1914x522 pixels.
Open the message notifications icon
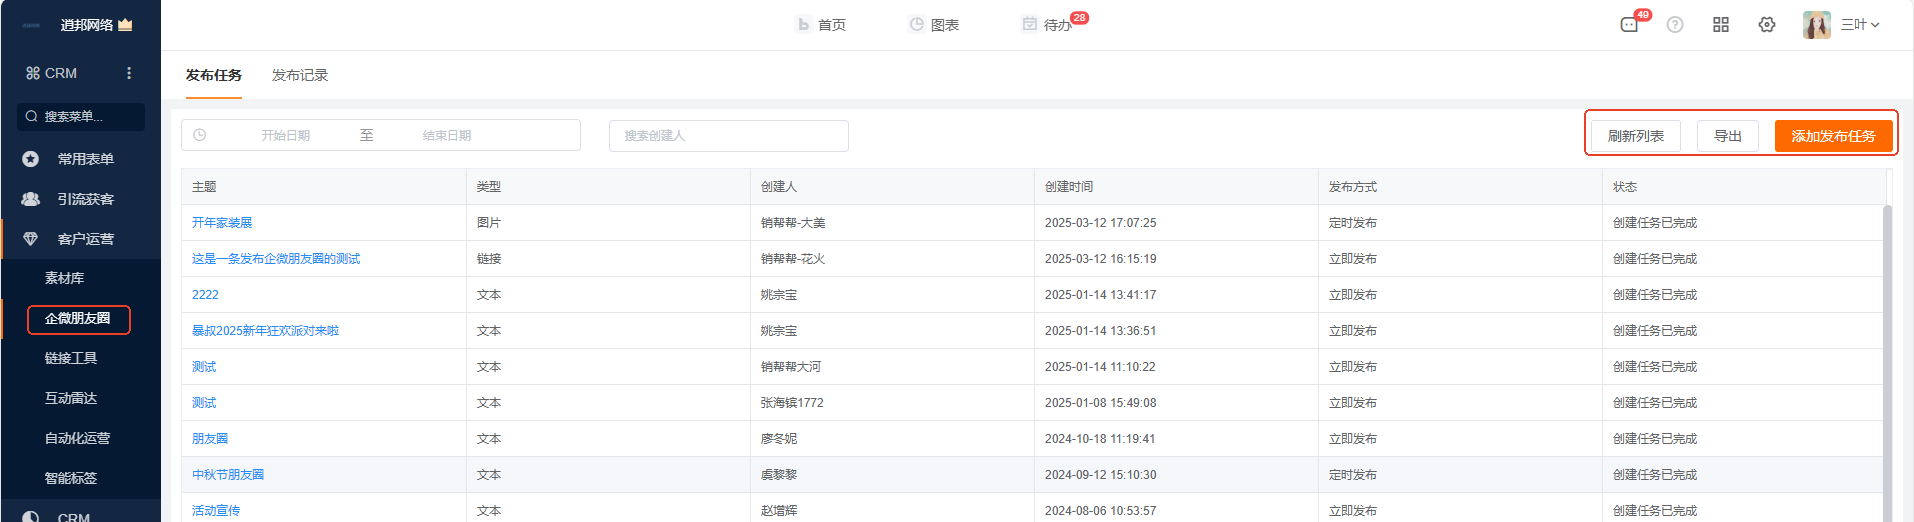(1629, 25)
